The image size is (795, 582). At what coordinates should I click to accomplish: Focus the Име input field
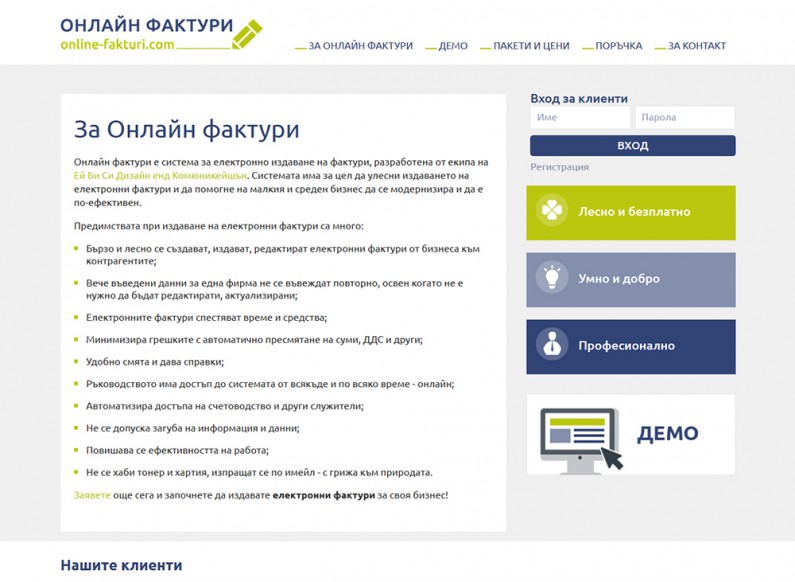point(580,117)
